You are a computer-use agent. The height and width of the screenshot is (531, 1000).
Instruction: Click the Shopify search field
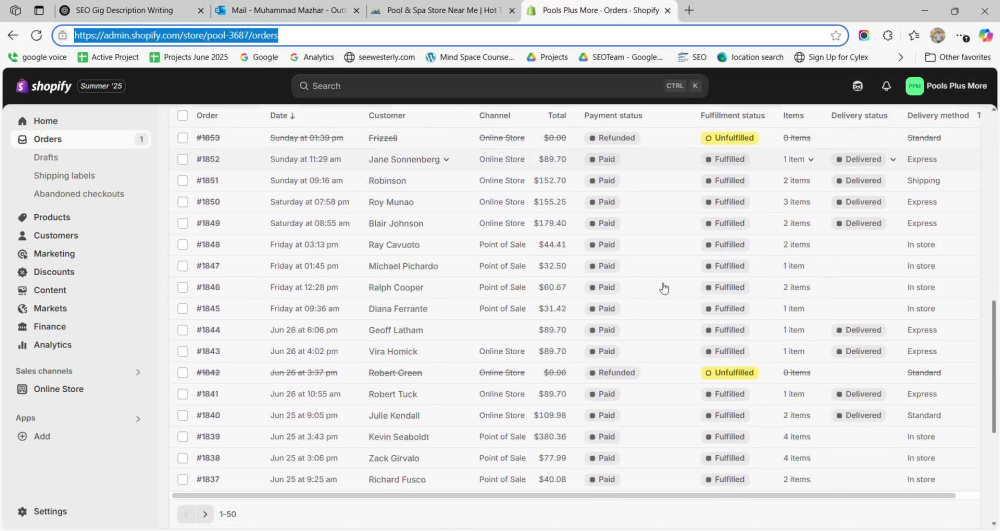499,86
